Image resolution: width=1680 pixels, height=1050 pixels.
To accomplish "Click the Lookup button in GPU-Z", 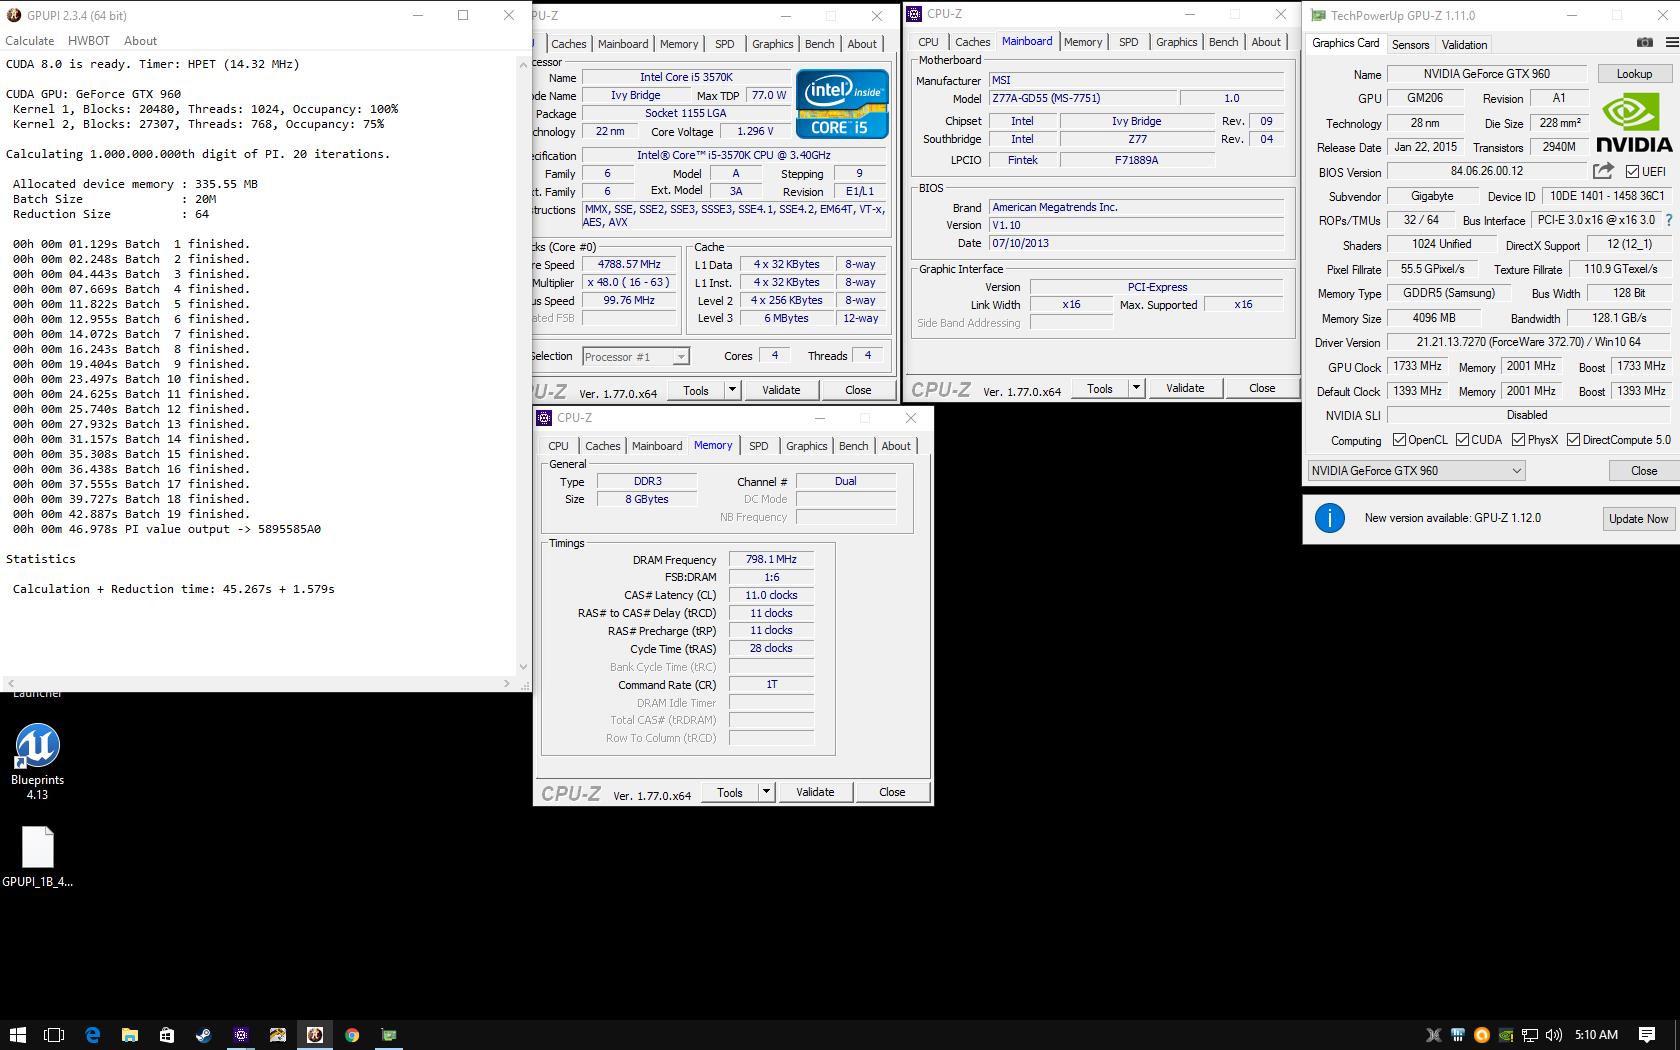I will point(1634,74).
